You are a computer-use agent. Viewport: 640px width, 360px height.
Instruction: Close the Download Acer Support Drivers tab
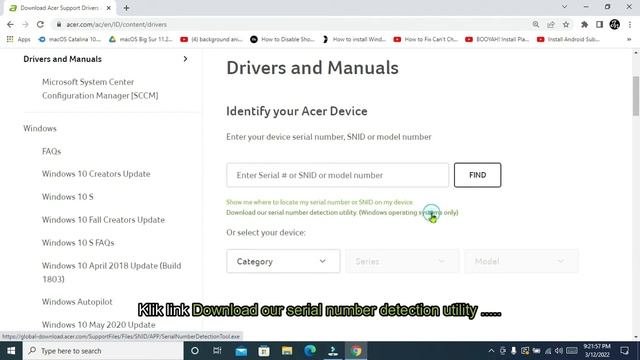coord(109,8)
